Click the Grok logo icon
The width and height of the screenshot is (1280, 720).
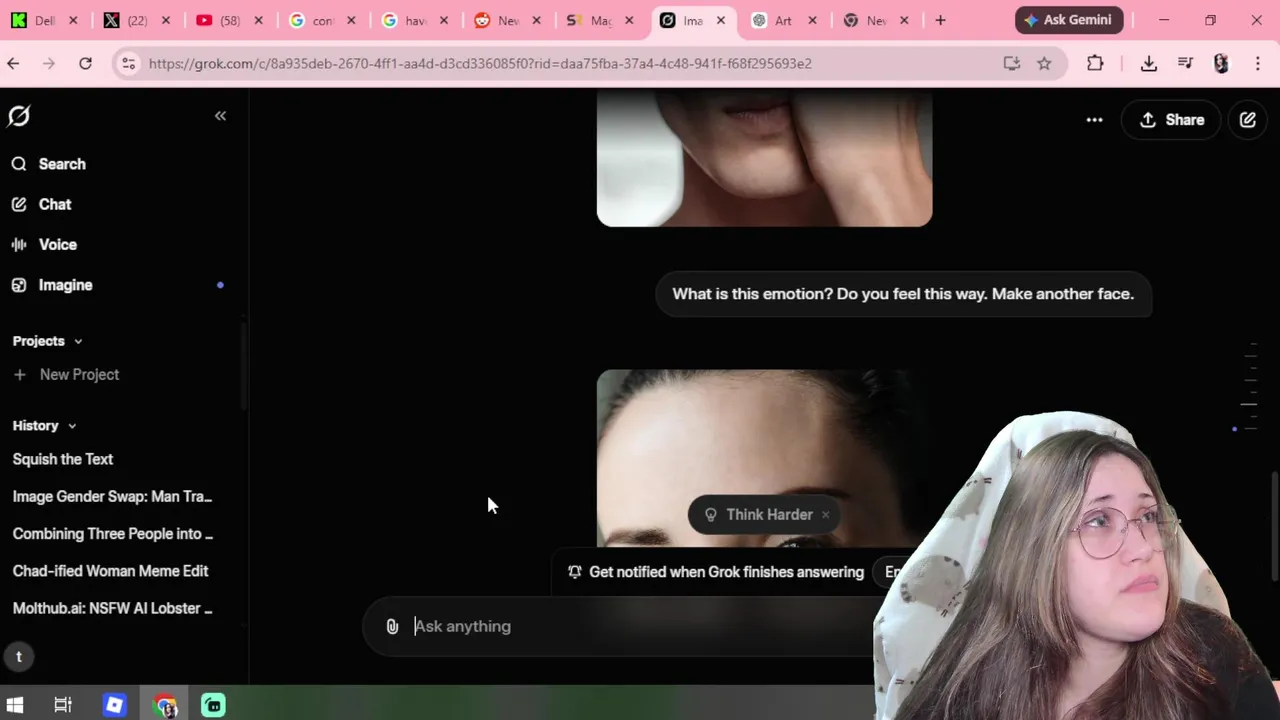tap(19, 116)
